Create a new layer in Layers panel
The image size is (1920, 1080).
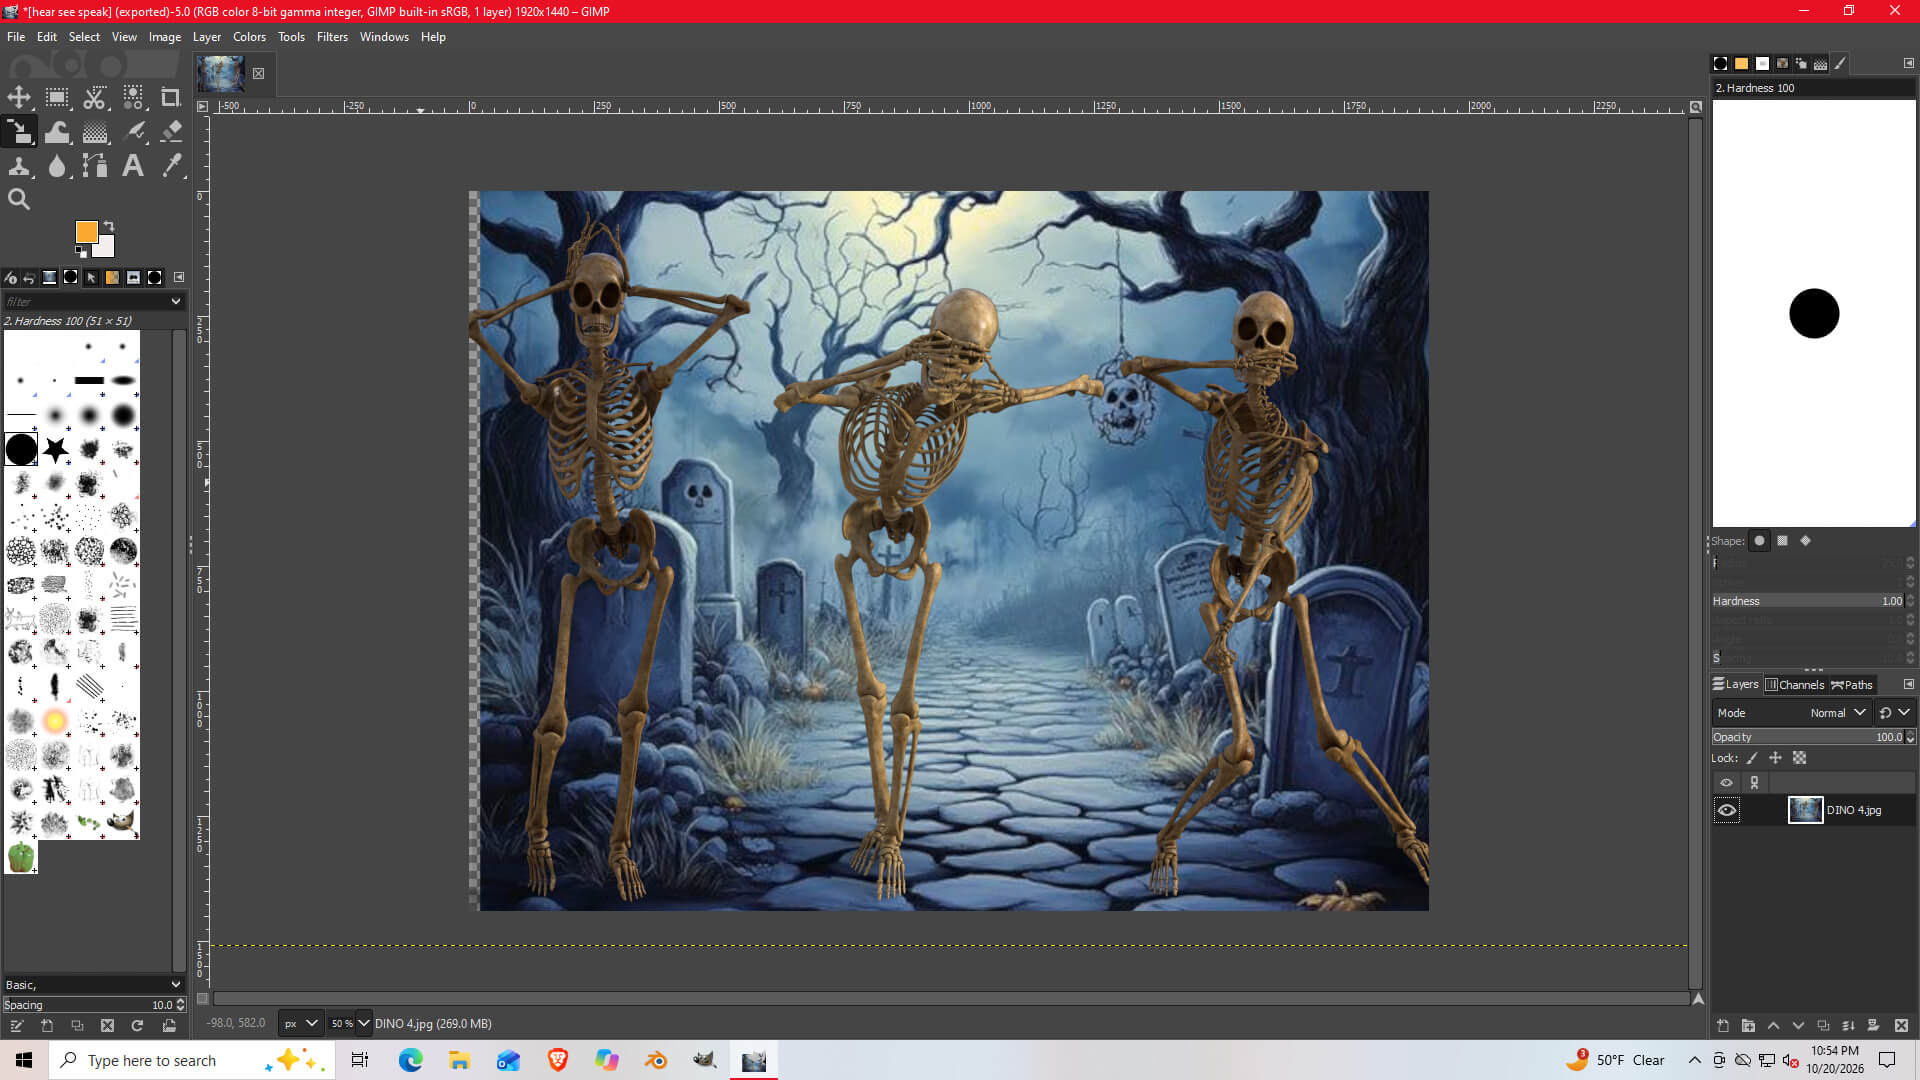tap(1723, 1025)
